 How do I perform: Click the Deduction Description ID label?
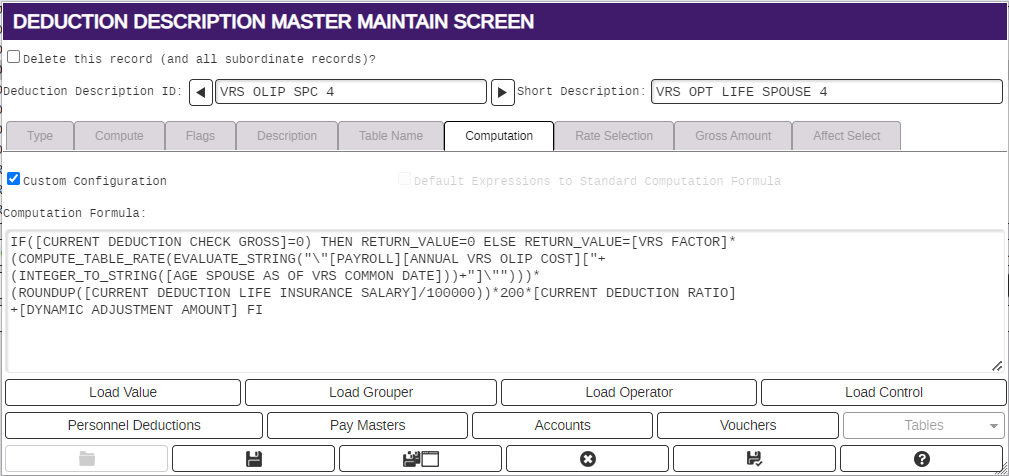pyautogui.click(x=93, y=91)
